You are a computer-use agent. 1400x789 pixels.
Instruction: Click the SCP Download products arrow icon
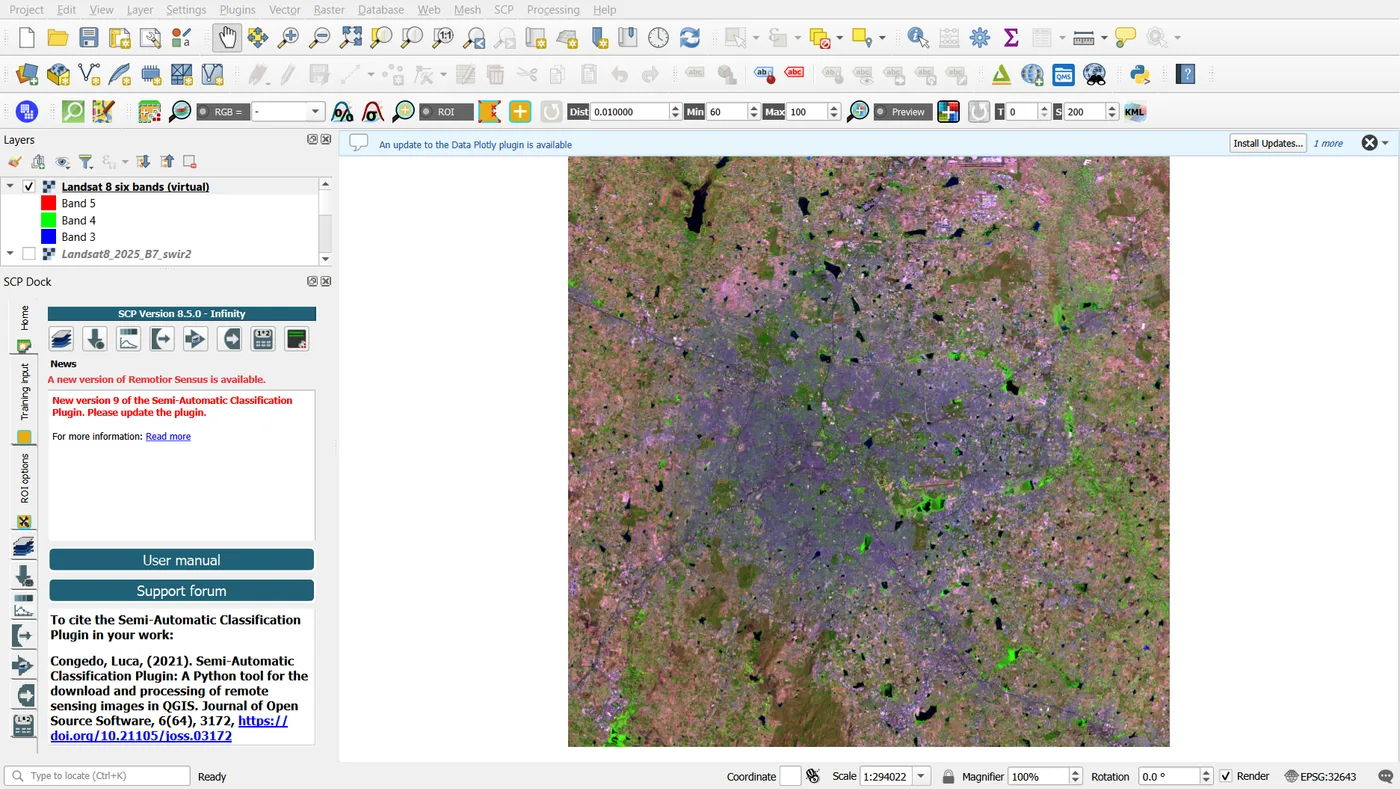point(95,339)
